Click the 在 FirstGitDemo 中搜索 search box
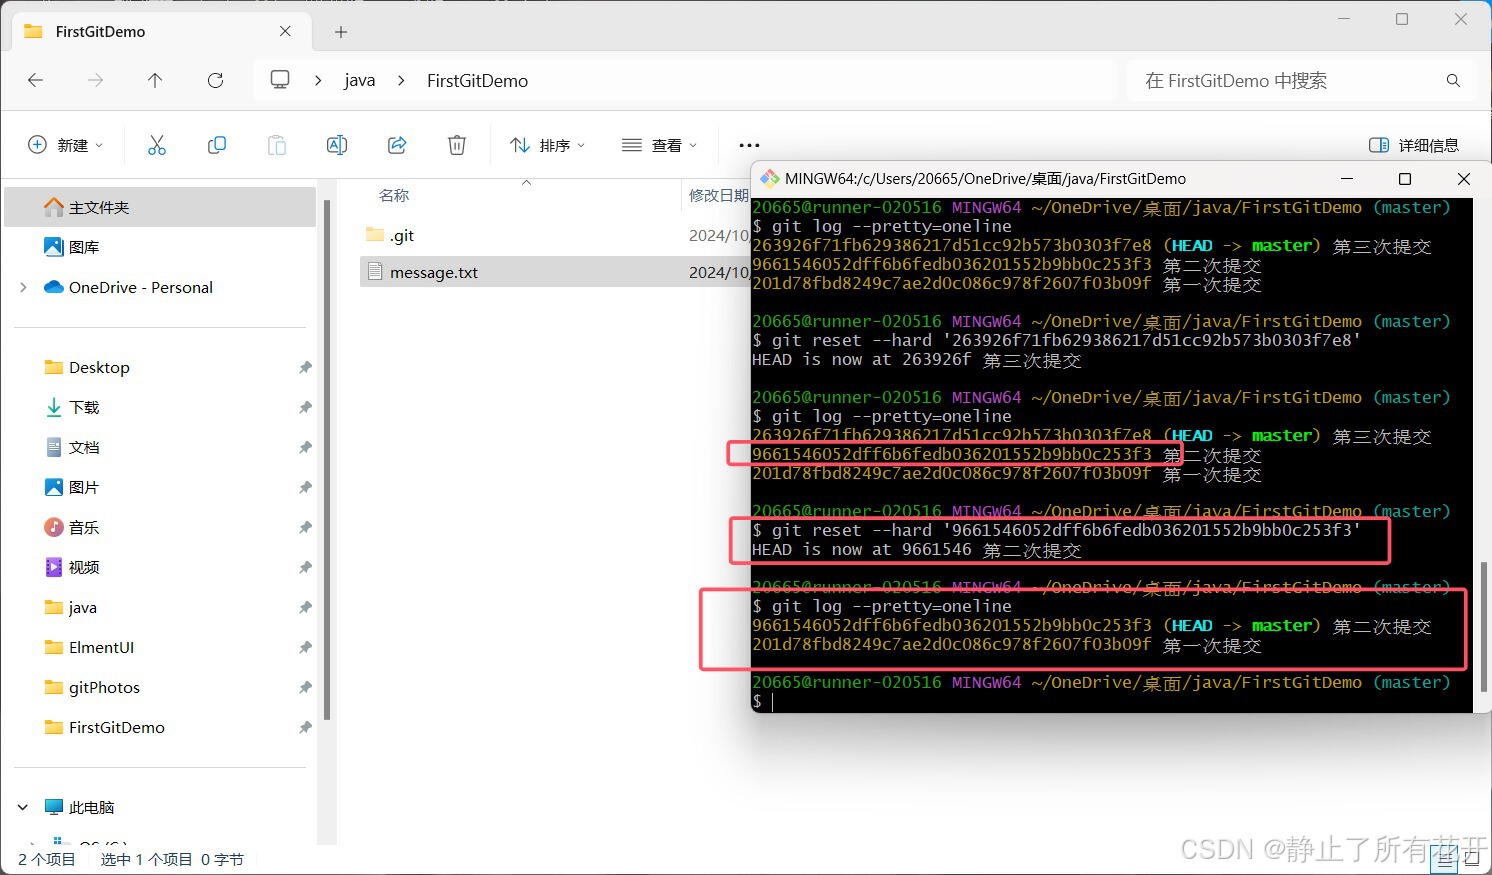The width and height of the screenshot is (1492, 875). (1300, 80)
